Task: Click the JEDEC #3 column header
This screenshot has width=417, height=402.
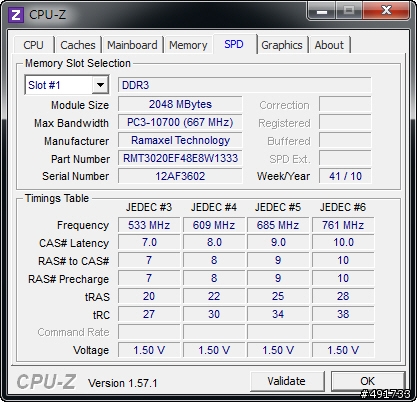Action: 149,207
